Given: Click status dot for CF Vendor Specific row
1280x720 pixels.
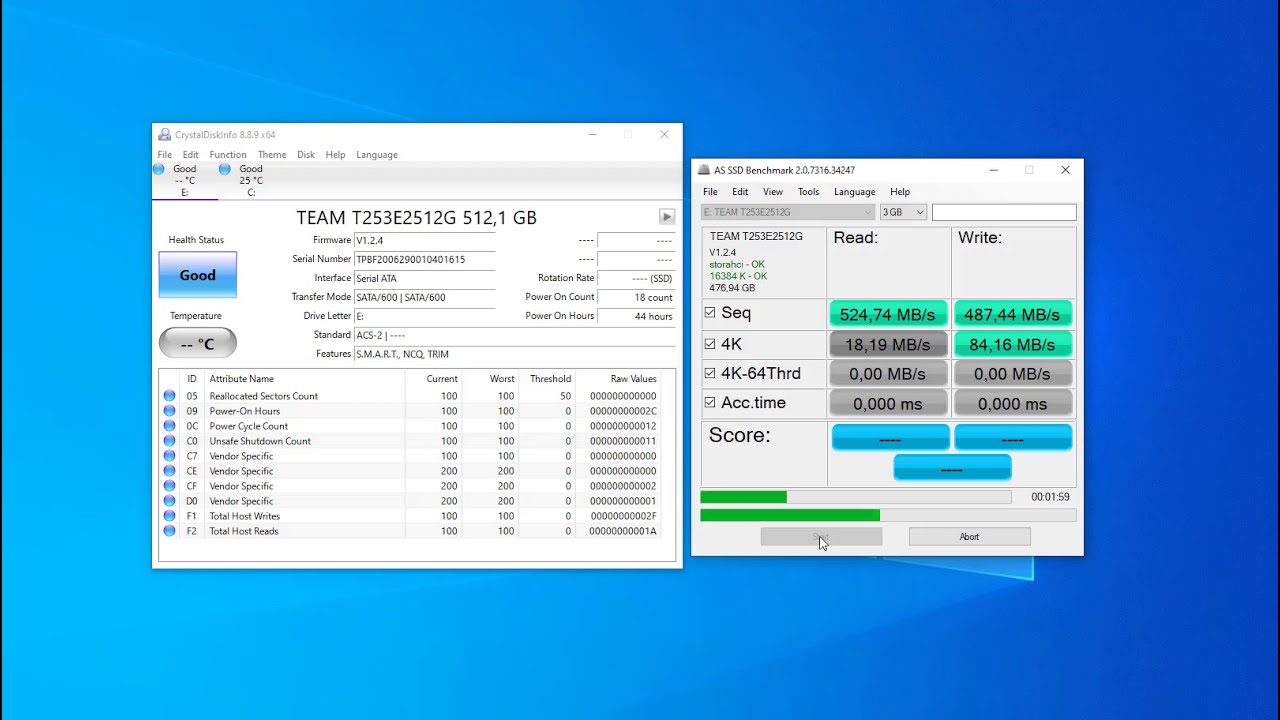Looking at the screenshot, I should point(169,486).
